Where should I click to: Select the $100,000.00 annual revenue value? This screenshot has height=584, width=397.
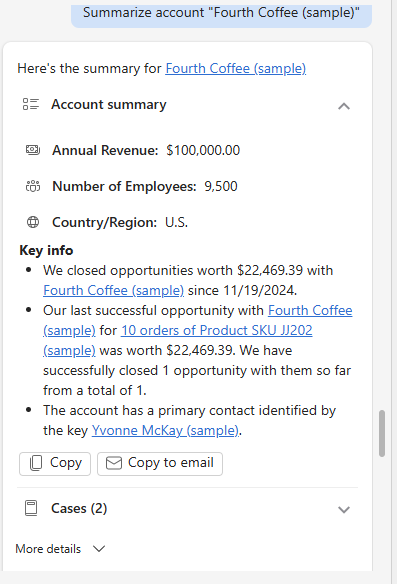(203, 150)
